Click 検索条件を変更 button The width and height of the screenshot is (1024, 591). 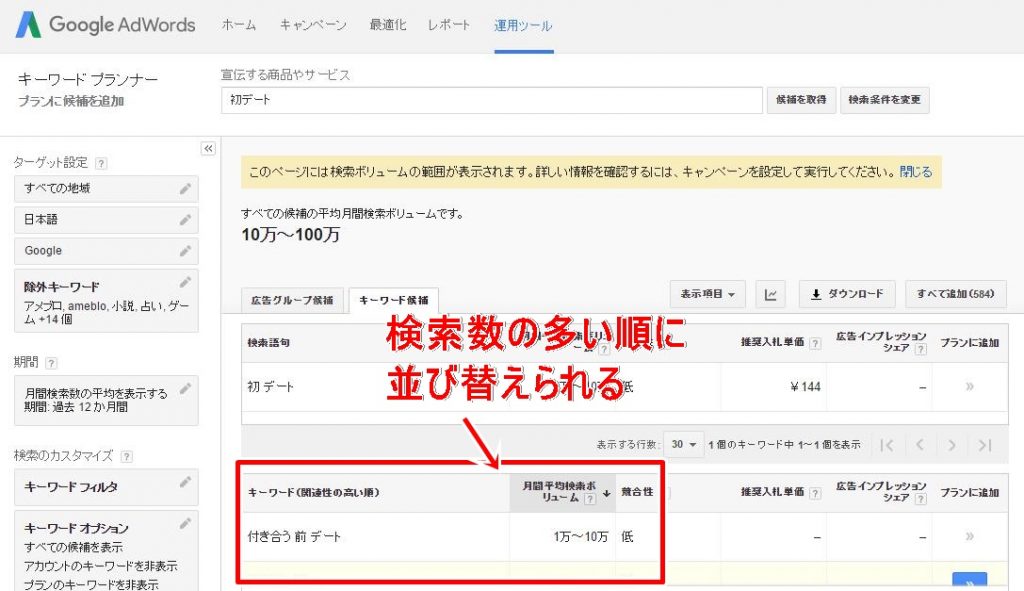point(885,100)
